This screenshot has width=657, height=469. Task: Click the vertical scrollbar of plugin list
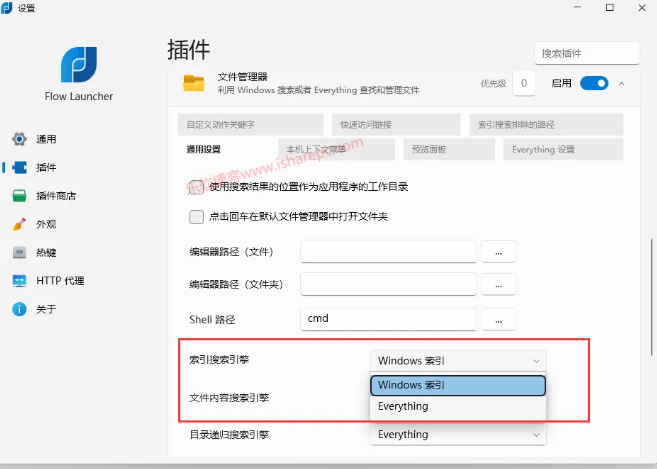click(x=652, y=297)
